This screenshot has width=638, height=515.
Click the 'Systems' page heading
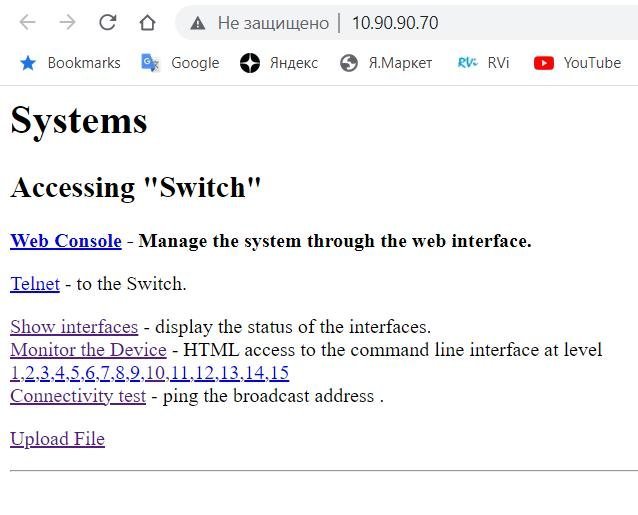click(79, 121)
